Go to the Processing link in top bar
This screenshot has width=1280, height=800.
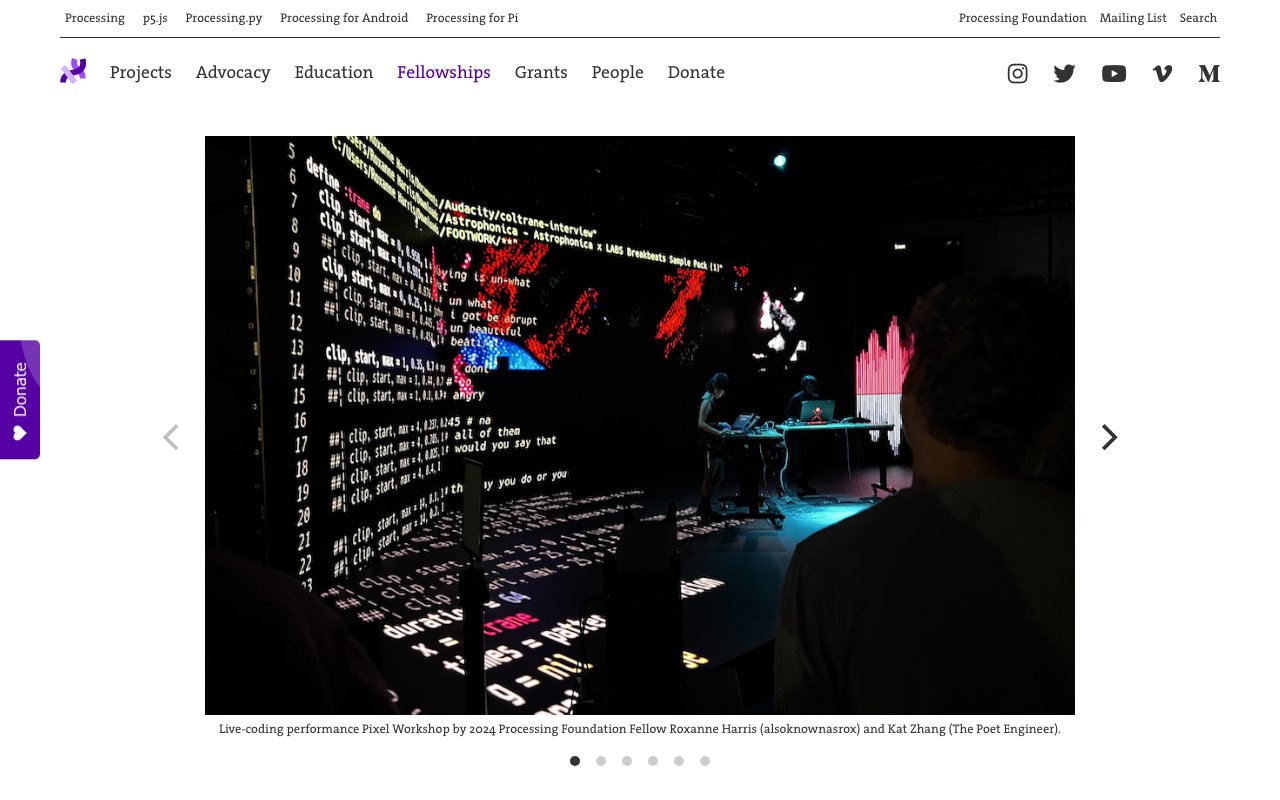95,18
